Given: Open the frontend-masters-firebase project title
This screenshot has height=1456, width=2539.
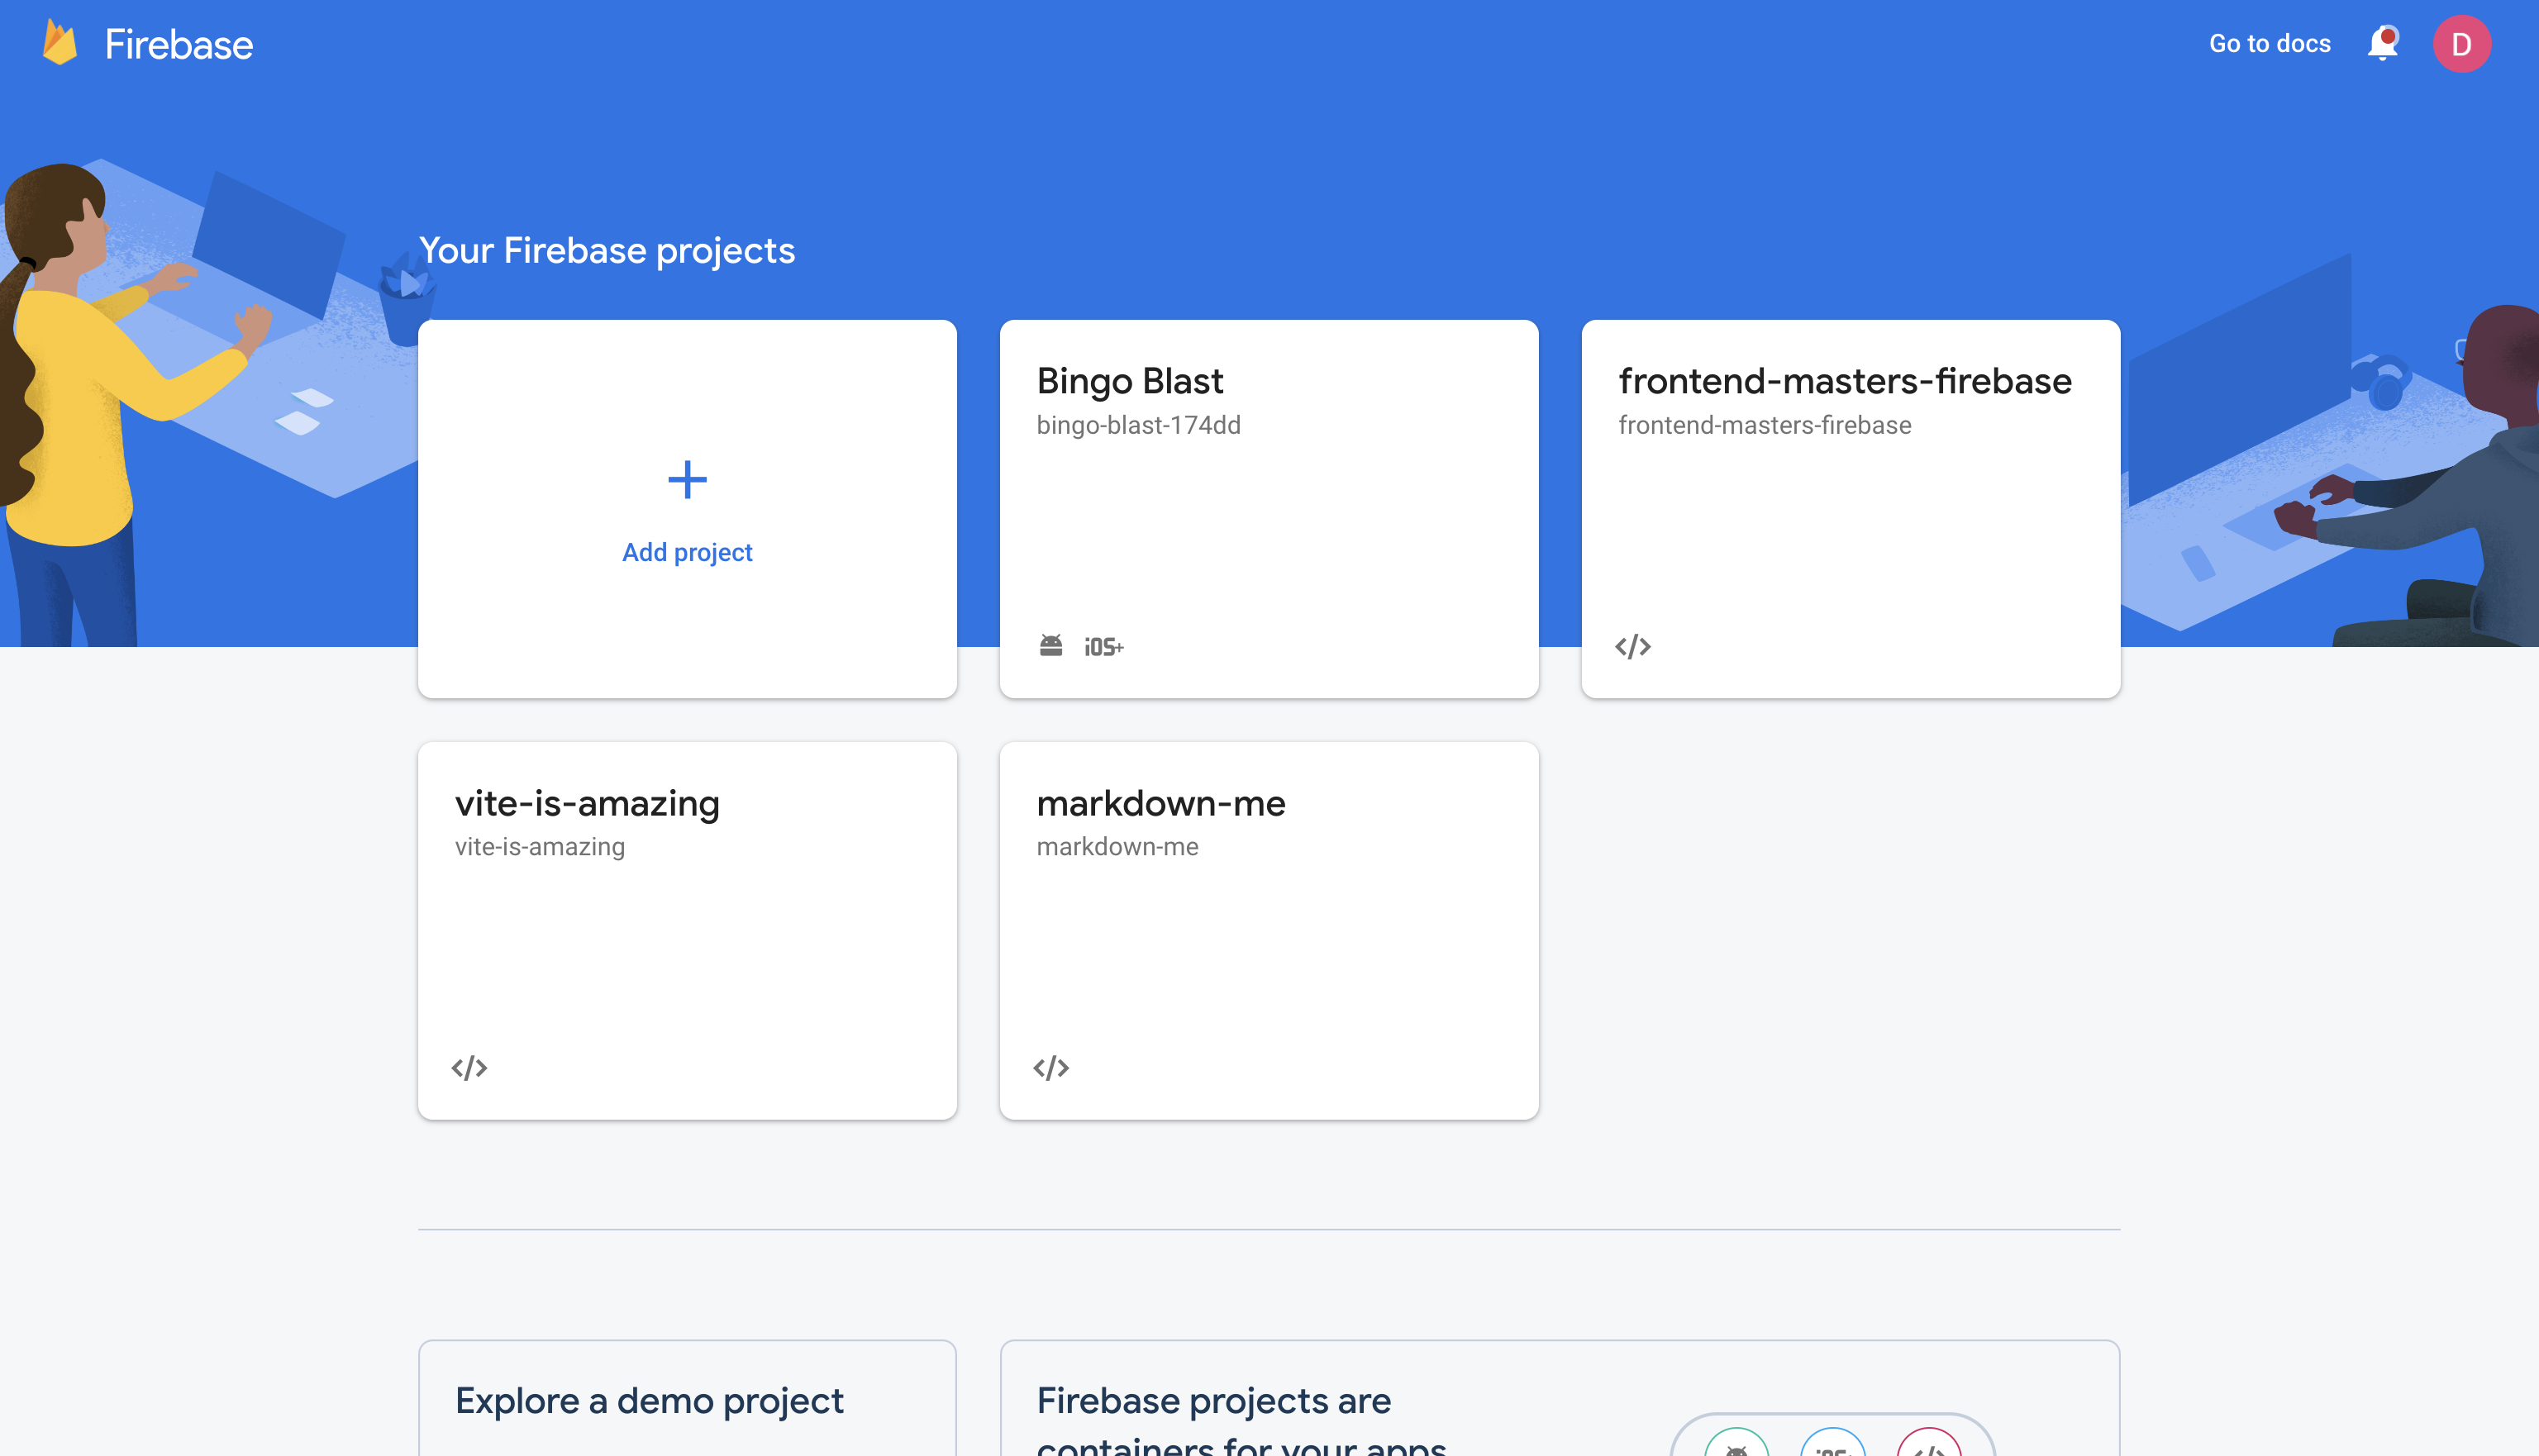Looking at the screenshot, I should click(1845, 381).
